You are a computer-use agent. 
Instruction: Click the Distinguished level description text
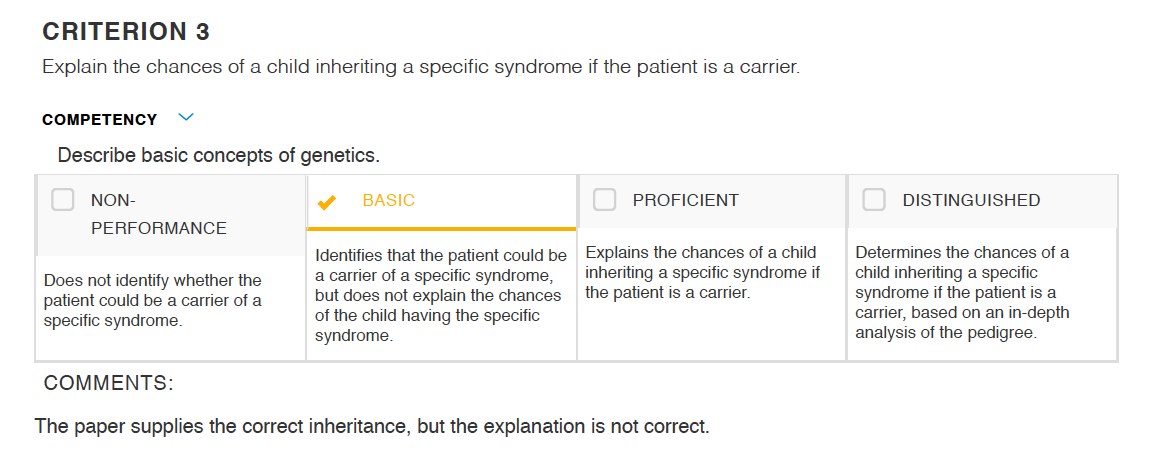pos(962,292)
